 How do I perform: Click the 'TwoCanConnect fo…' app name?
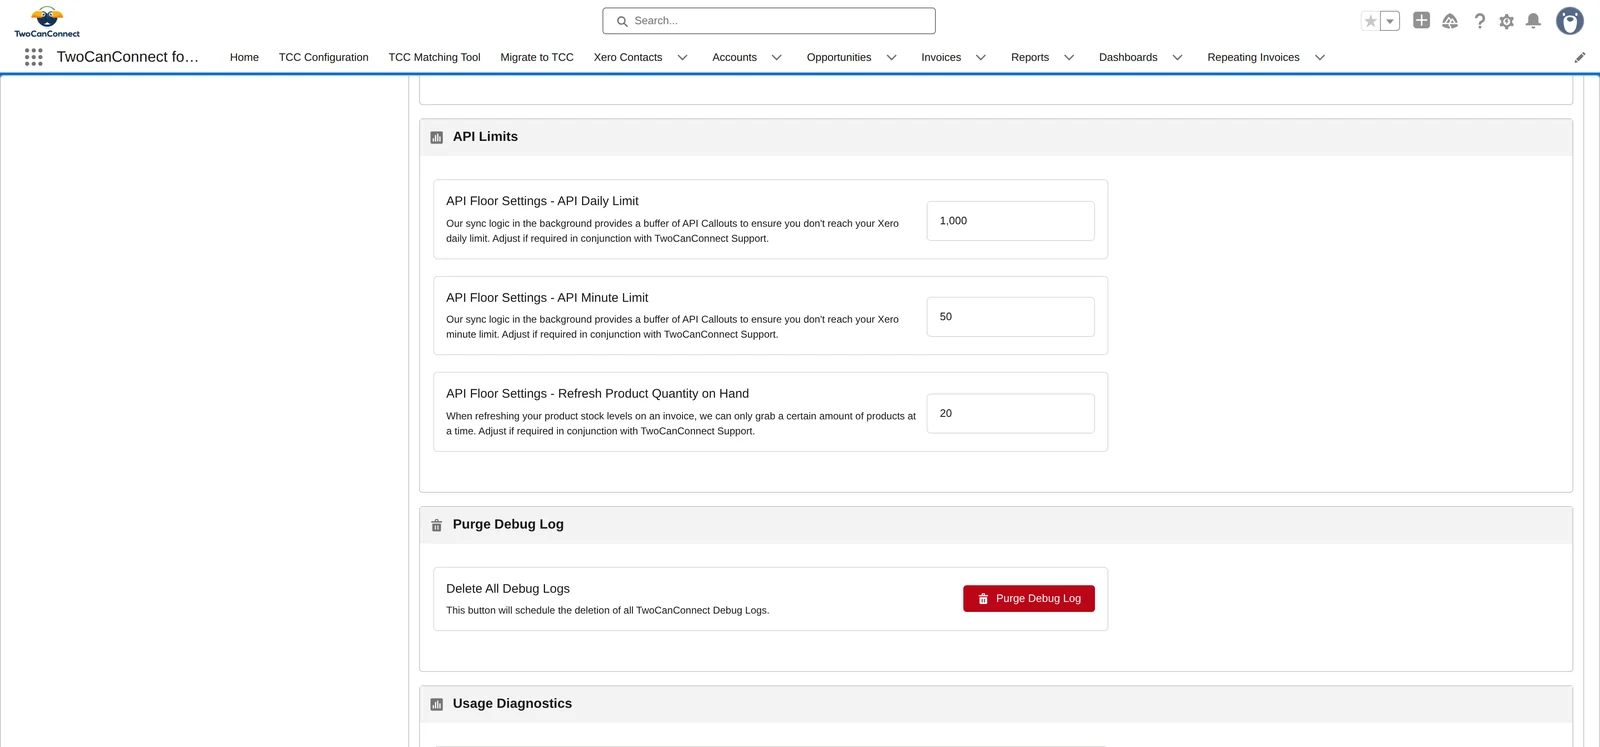click(x=128, y=57)
